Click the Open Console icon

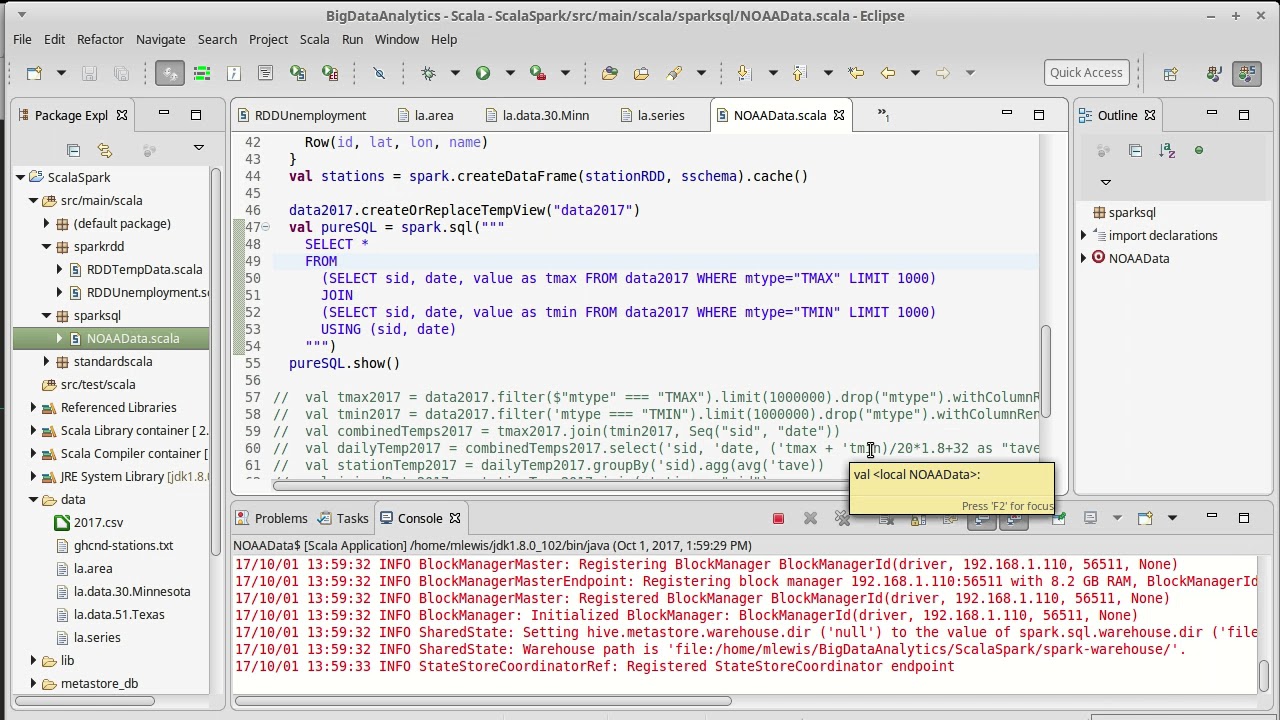click(1145, 518)
